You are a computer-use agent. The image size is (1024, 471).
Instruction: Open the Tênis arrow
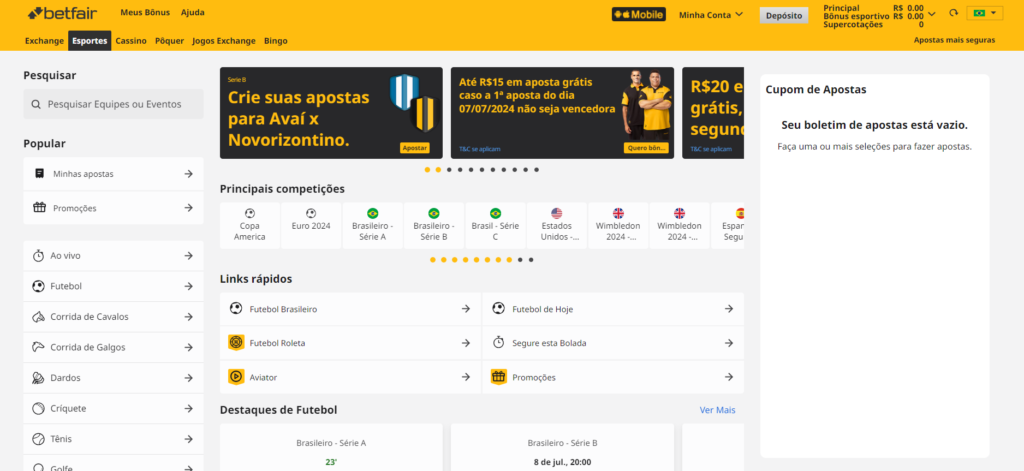coord(189,439)
